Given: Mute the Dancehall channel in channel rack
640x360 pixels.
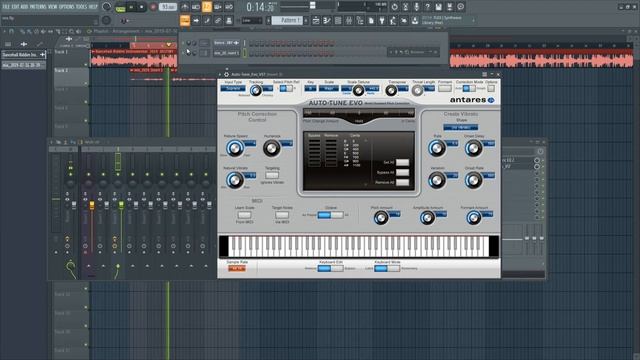Looking at the screenshot, I should pos(183,43).
